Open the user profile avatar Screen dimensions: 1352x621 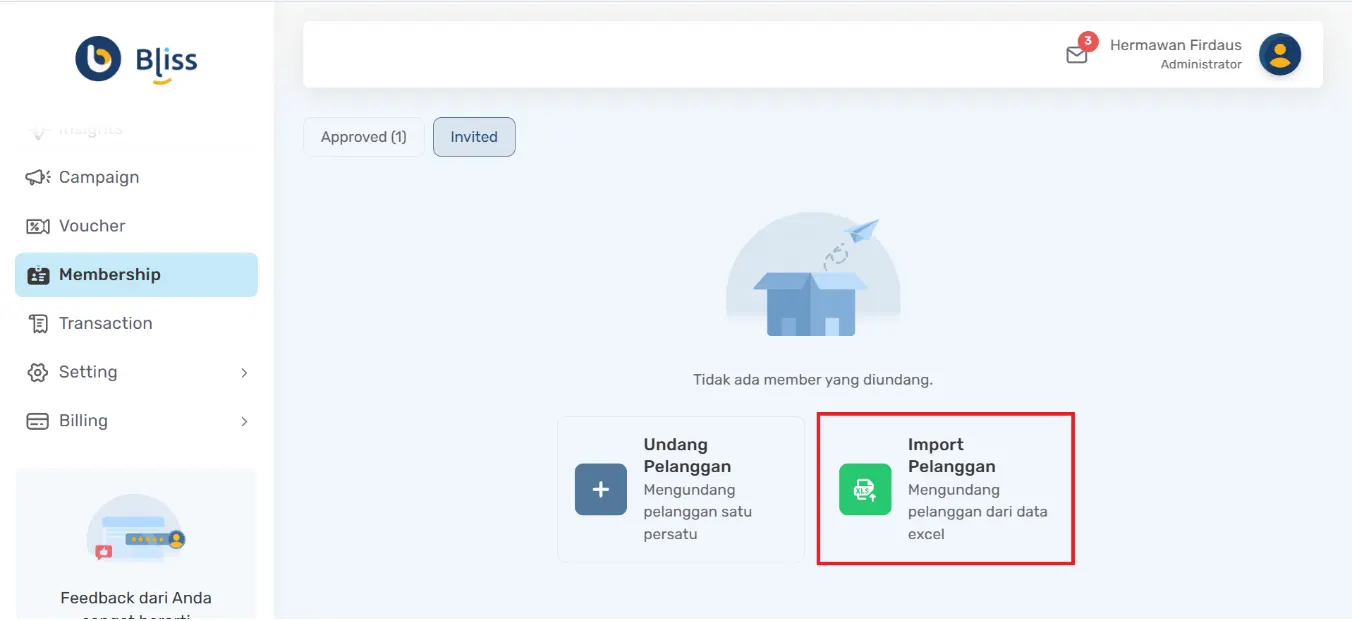[1280, 54]
